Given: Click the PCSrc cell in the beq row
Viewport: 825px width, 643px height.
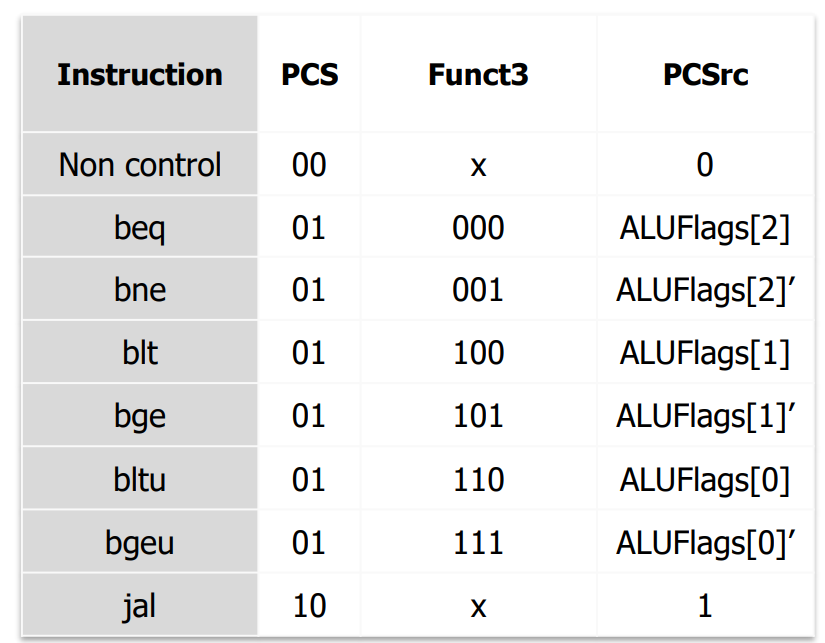Looking at the screenshot, I should [x=705, y=228].
